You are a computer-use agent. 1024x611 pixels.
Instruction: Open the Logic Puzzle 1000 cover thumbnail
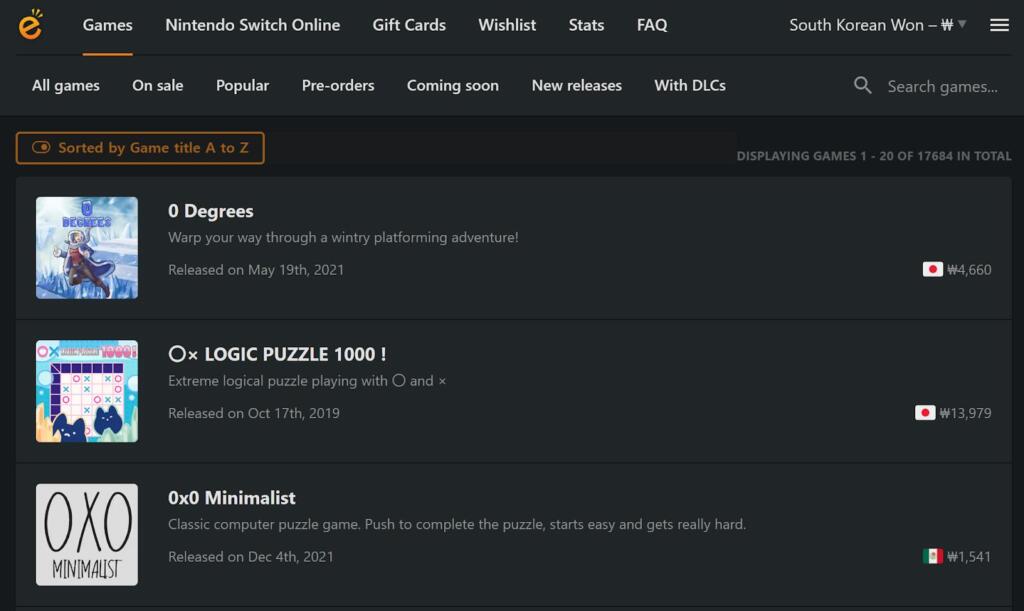(87, 391)
